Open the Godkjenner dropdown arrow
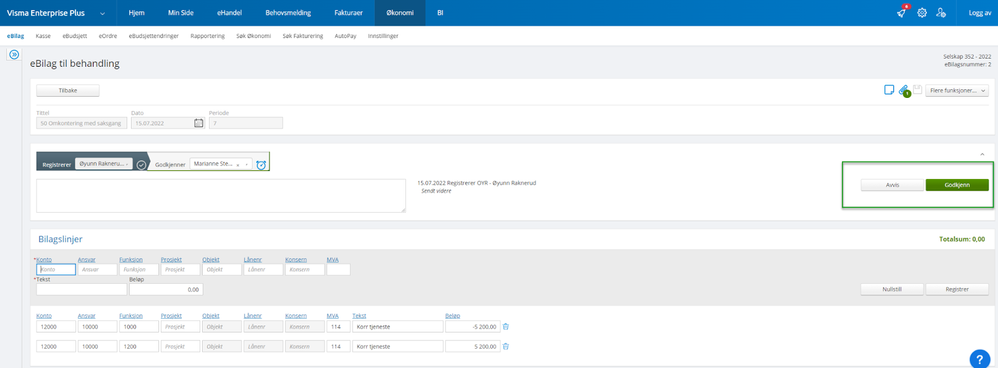998x368 pixels. pyautogui.click(x=247, y=164)
